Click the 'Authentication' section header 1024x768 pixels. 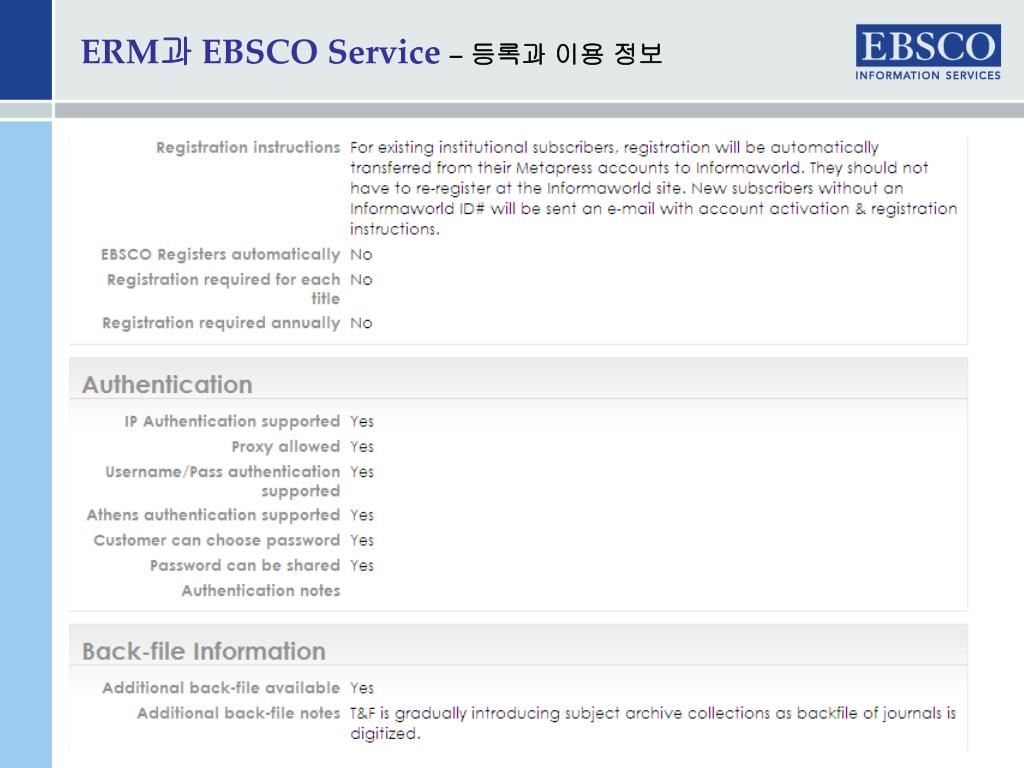coord(167,384)
